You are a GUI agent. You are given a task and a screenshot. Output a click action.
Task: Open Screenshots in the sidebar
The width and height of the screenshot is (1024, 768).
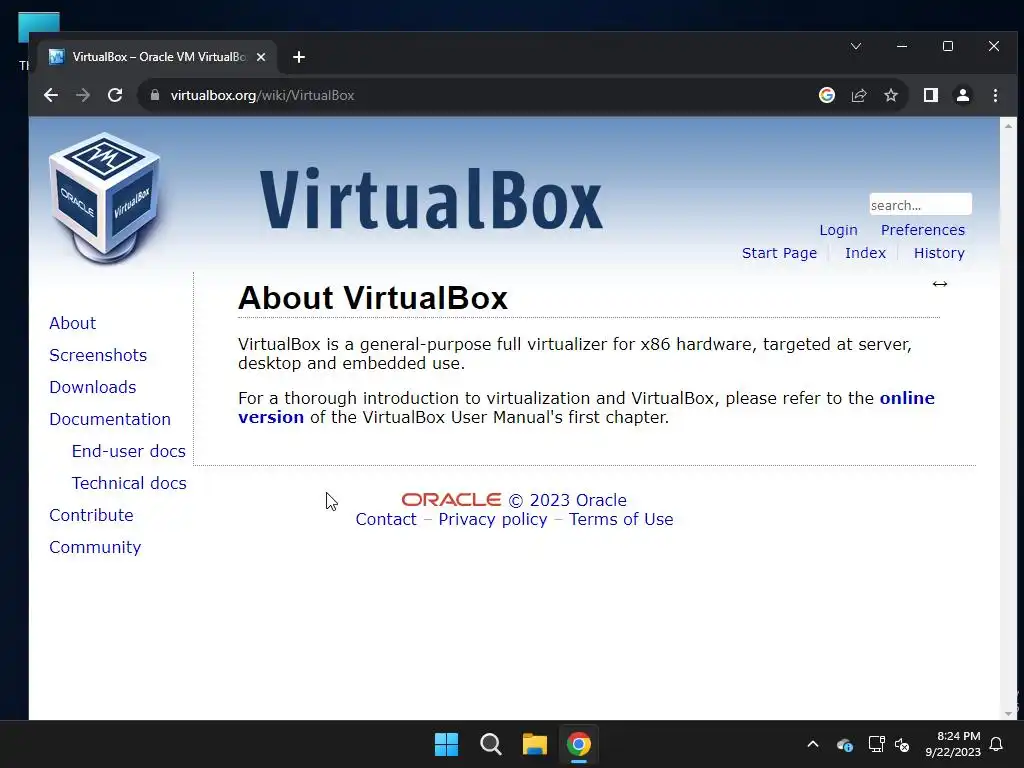coord(98,355)
